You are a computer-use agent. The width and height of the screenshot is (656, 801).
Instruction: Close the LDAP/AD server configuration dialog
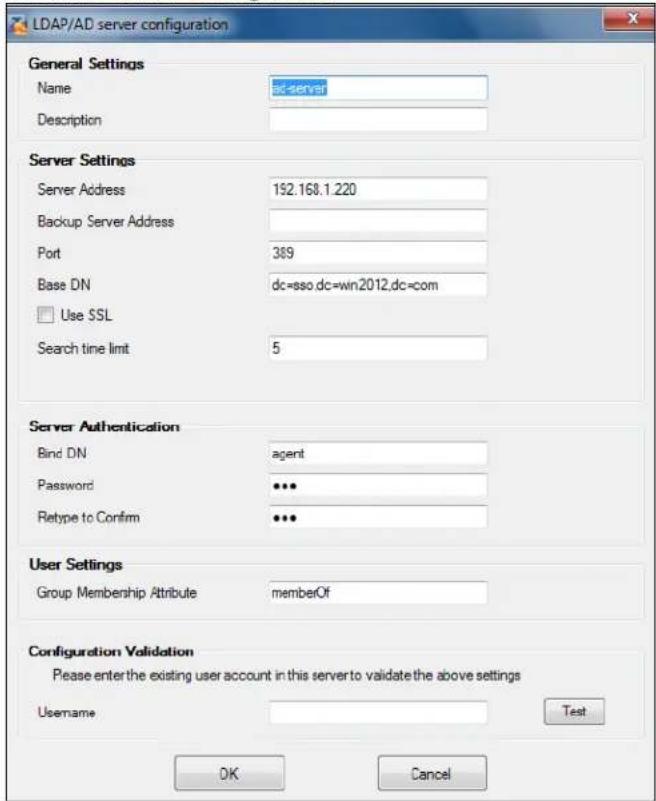pos(630,19)
